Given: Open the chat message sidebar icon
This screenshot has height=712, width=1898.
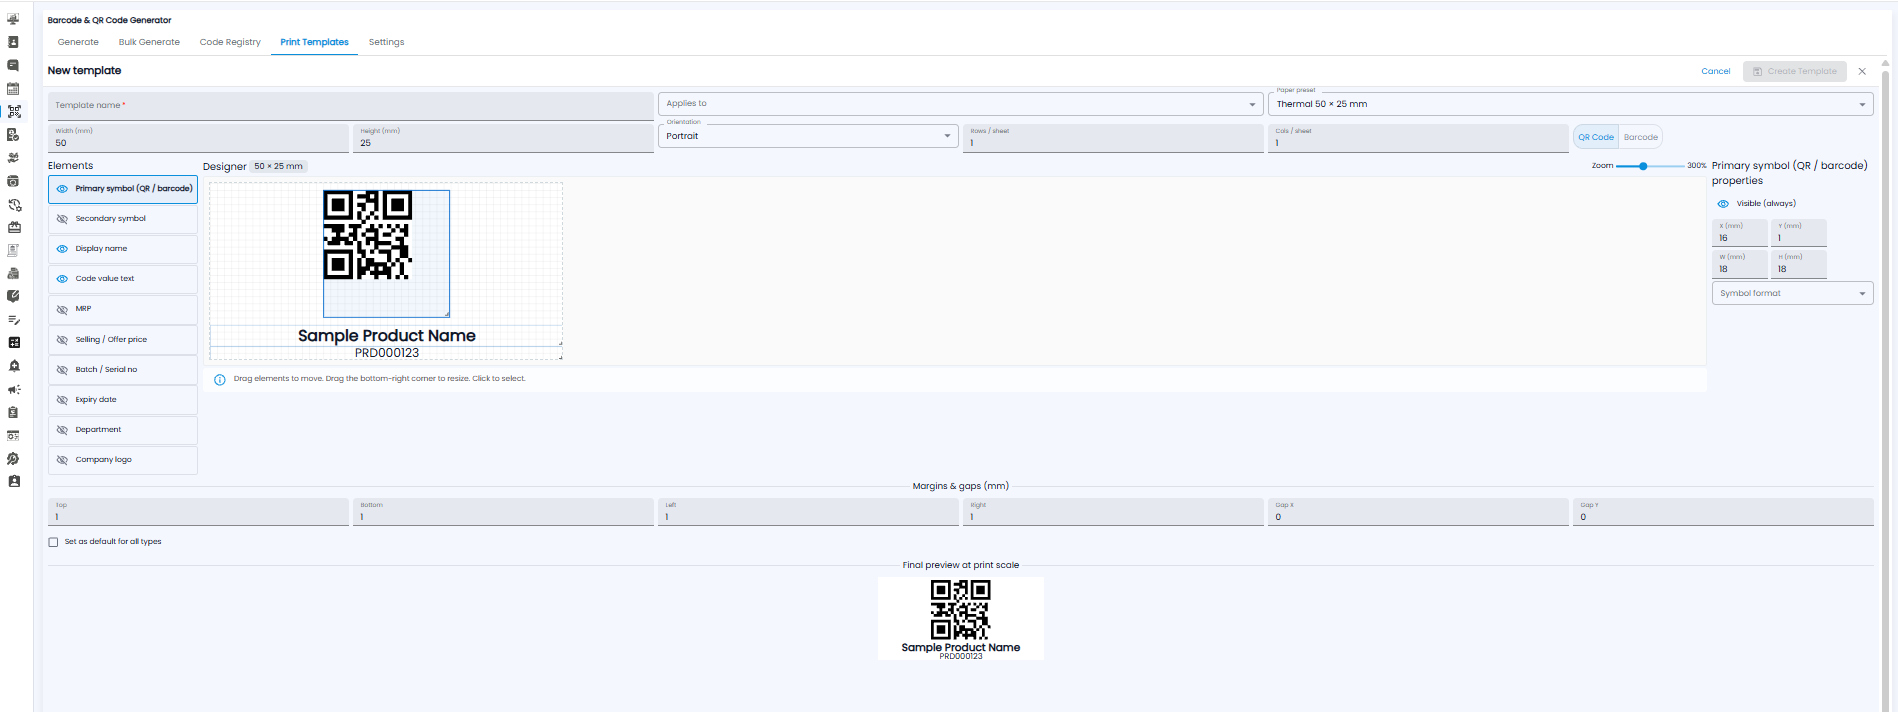Looking at the screenshot, I should [x=13, y=65].
